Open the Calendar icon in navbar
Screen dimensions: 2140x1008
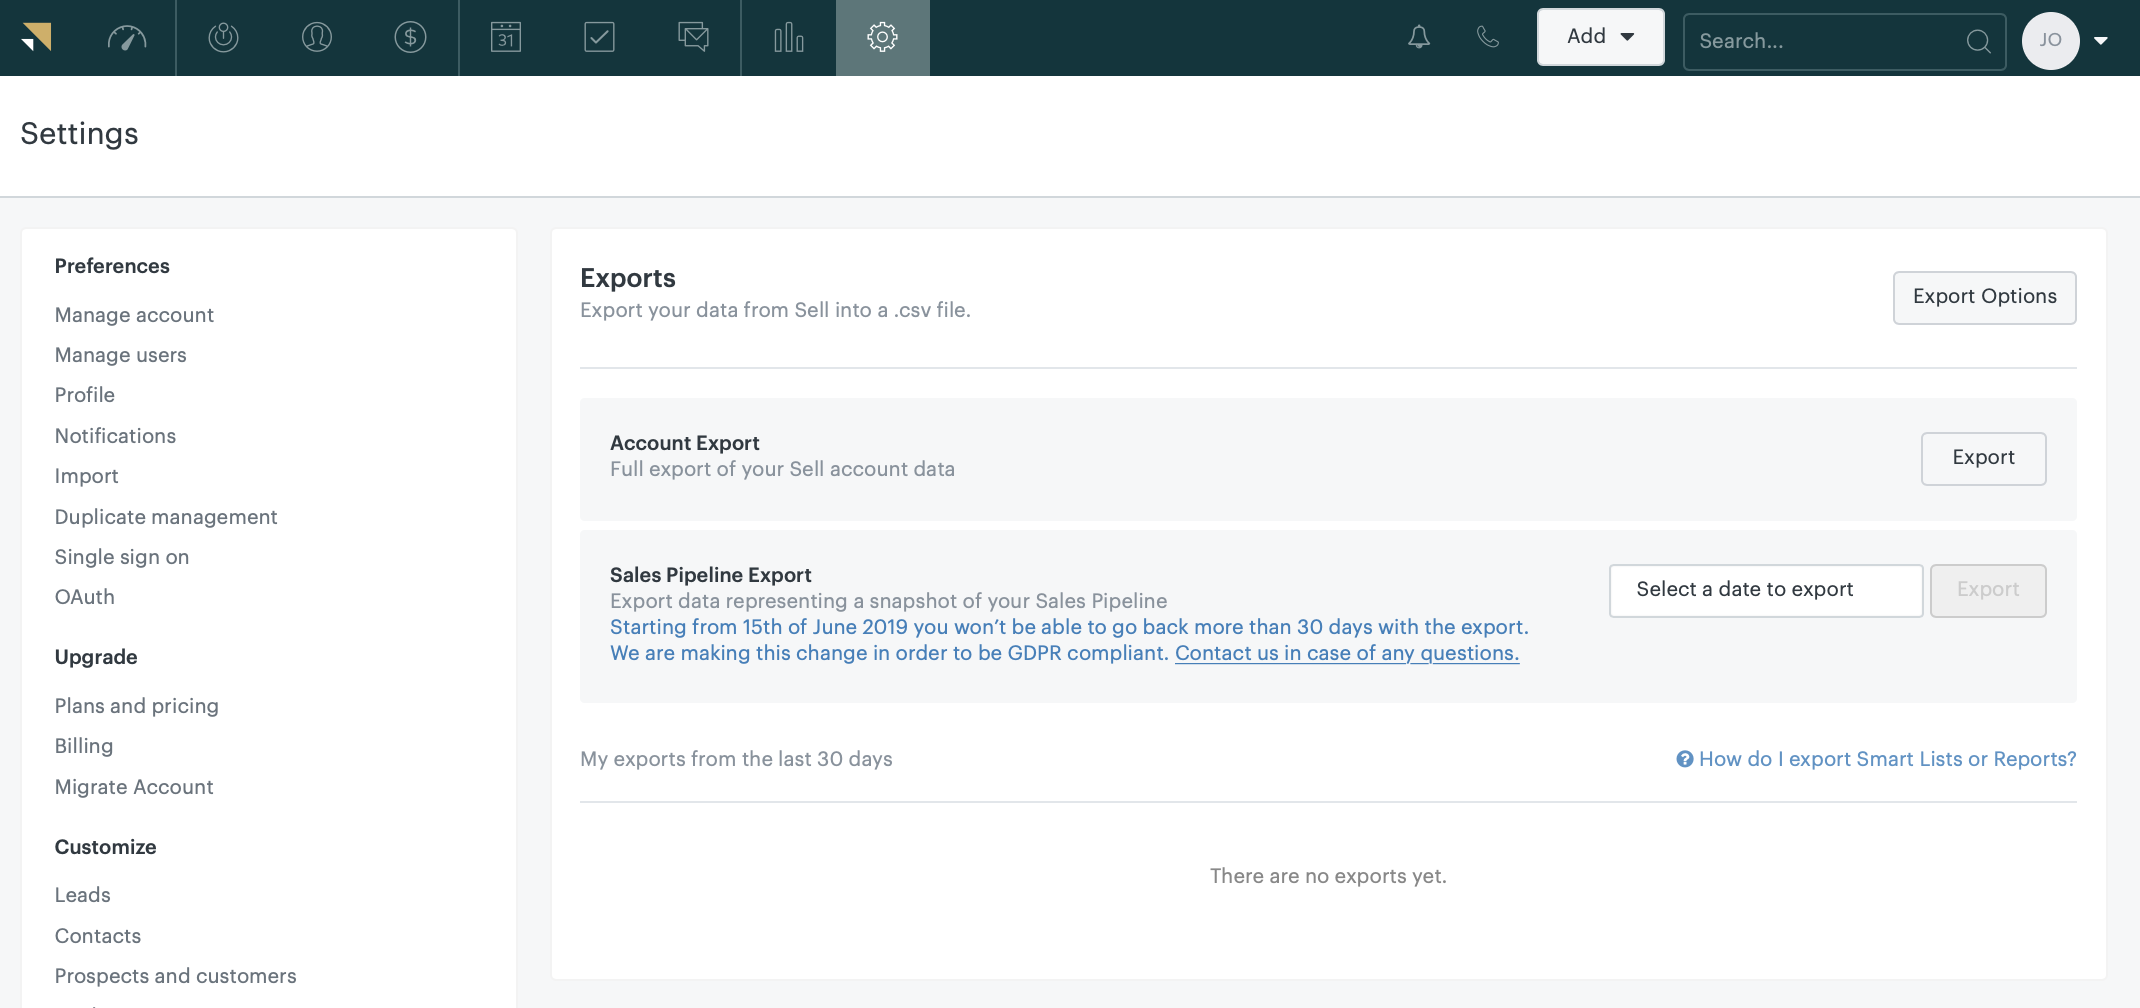pyautogui.click(x=506, y=38)
